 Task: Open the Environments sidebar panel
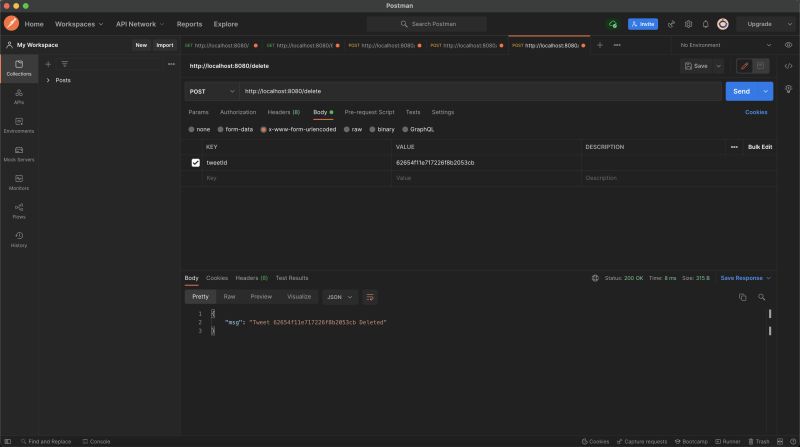click(x=19, y=125)
